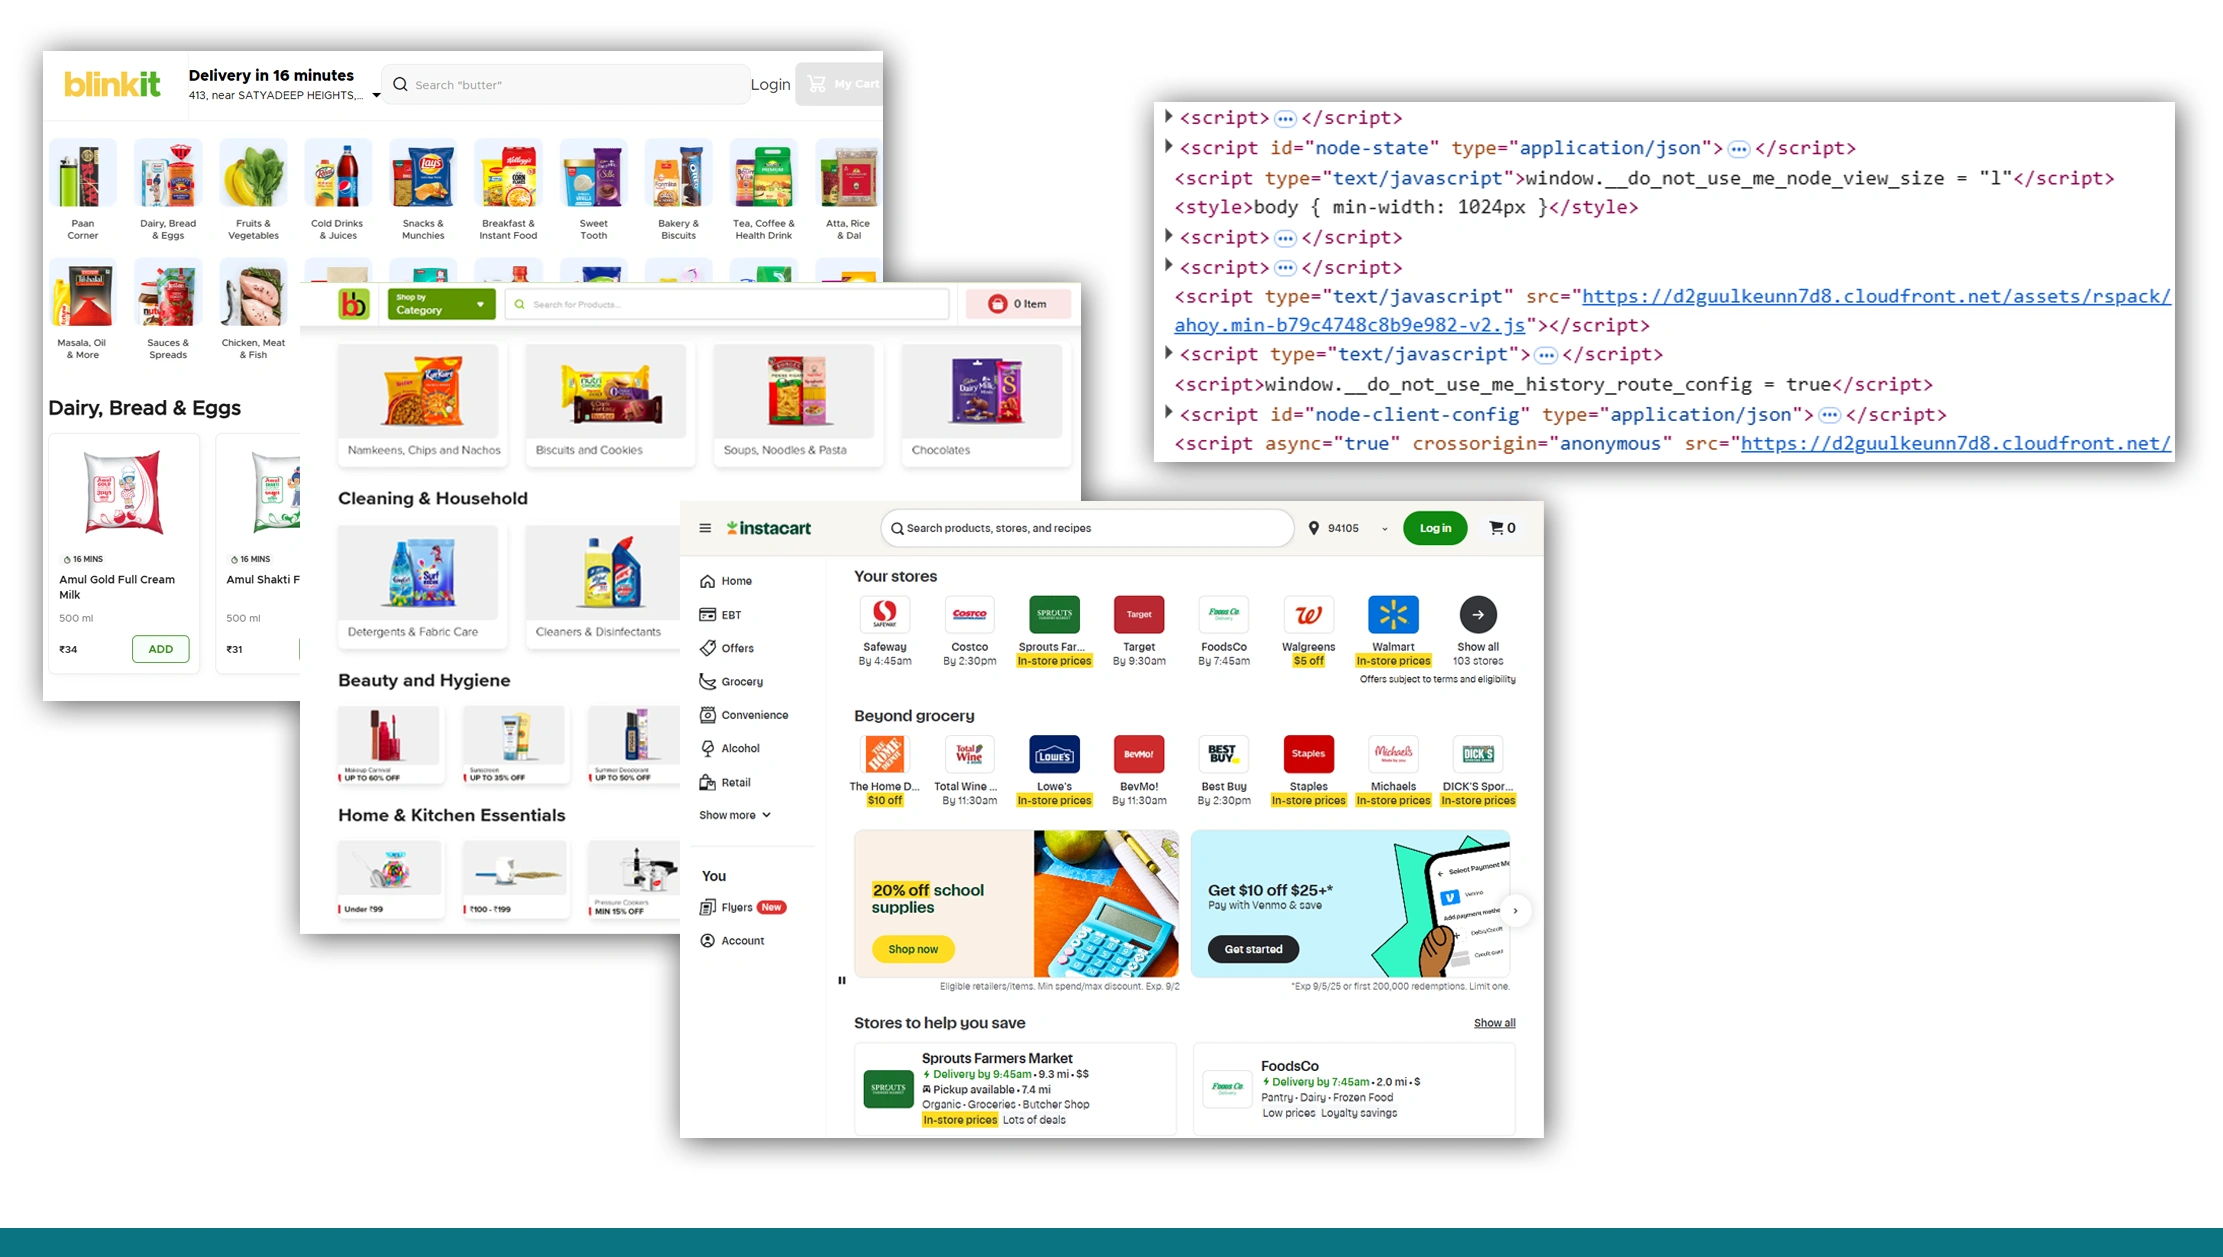The width and height of the screenshot is (2223, 1257).
Task: Select Home in the Instacart sidebar
Action: tap(735, 580)
